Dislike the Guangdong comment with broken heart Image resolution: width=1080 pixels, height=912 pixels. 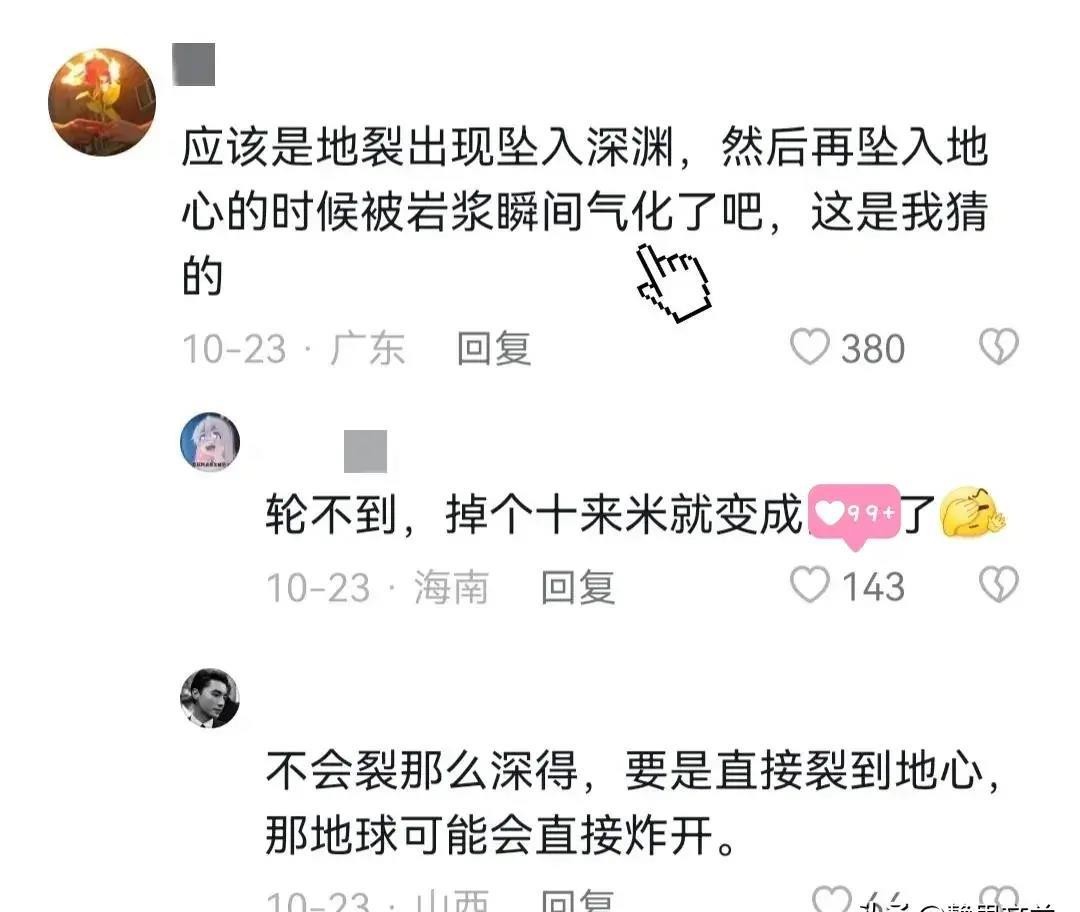(999, 346)
